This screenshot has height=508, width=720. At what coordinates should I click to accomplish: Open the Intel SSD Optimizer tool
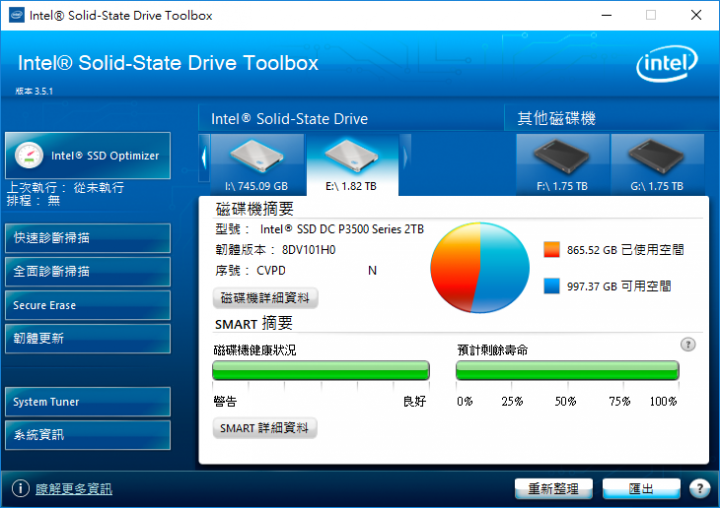coord(88,156)
